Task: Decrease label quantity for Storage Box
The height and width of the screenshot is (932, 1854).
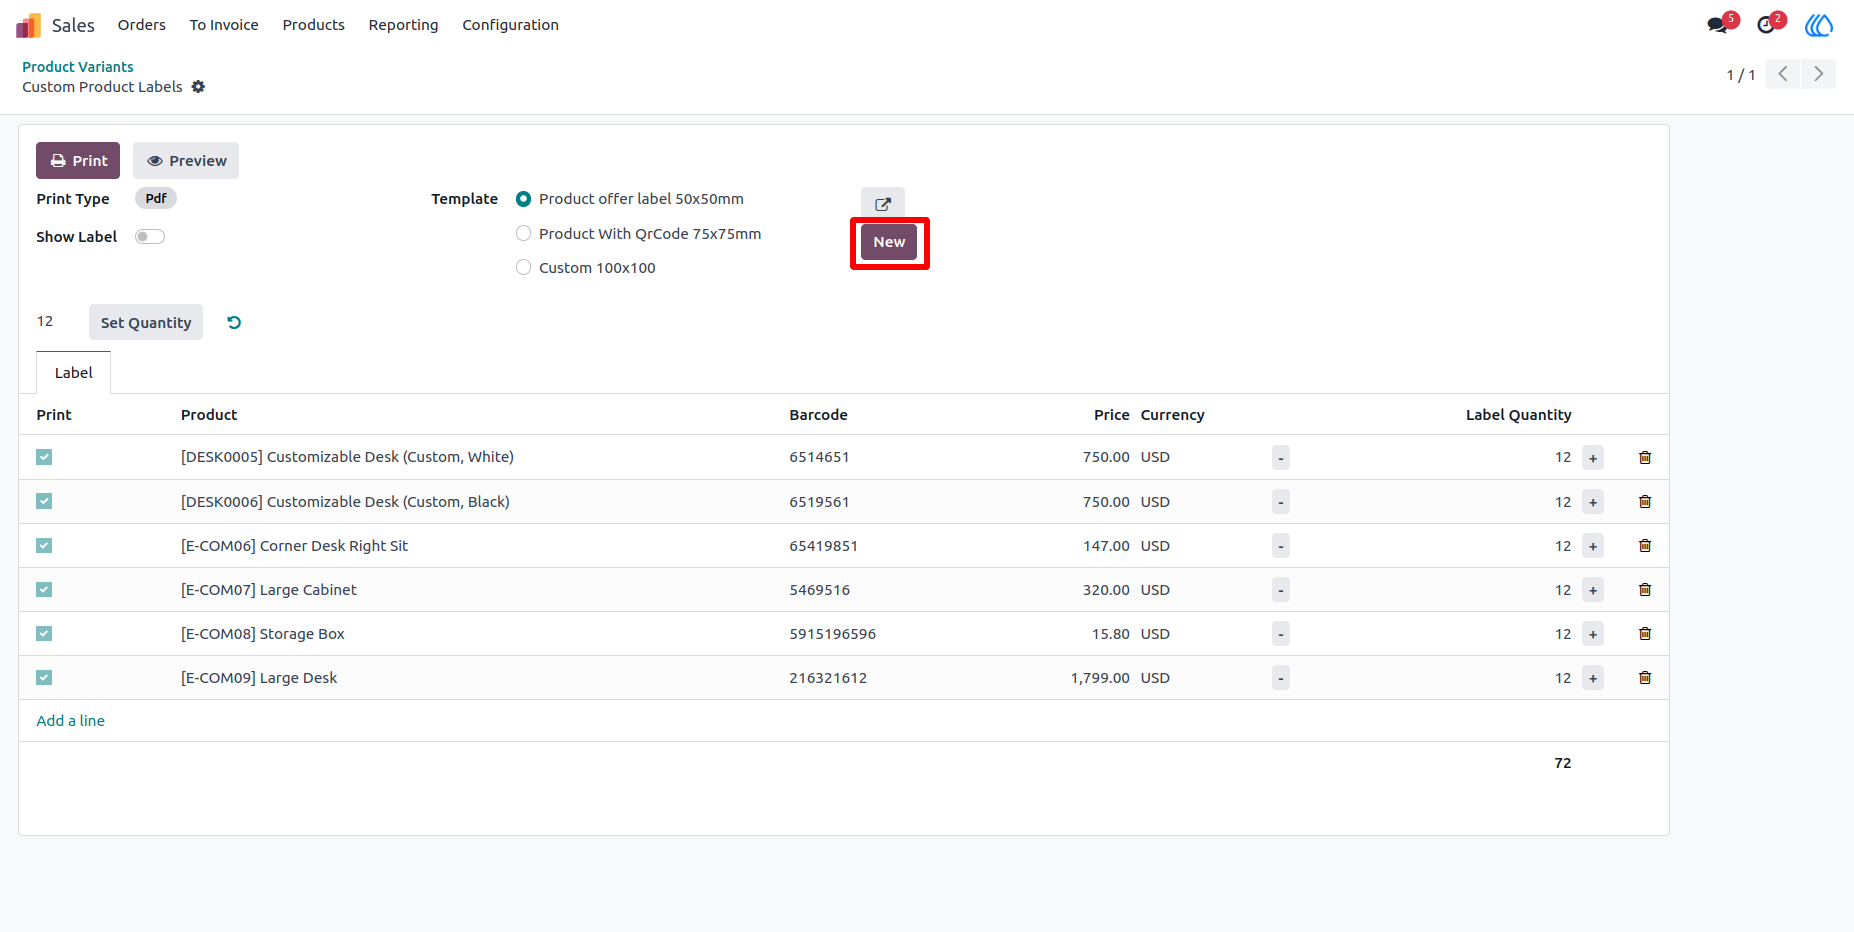Action: click(x=1281, y=634)
